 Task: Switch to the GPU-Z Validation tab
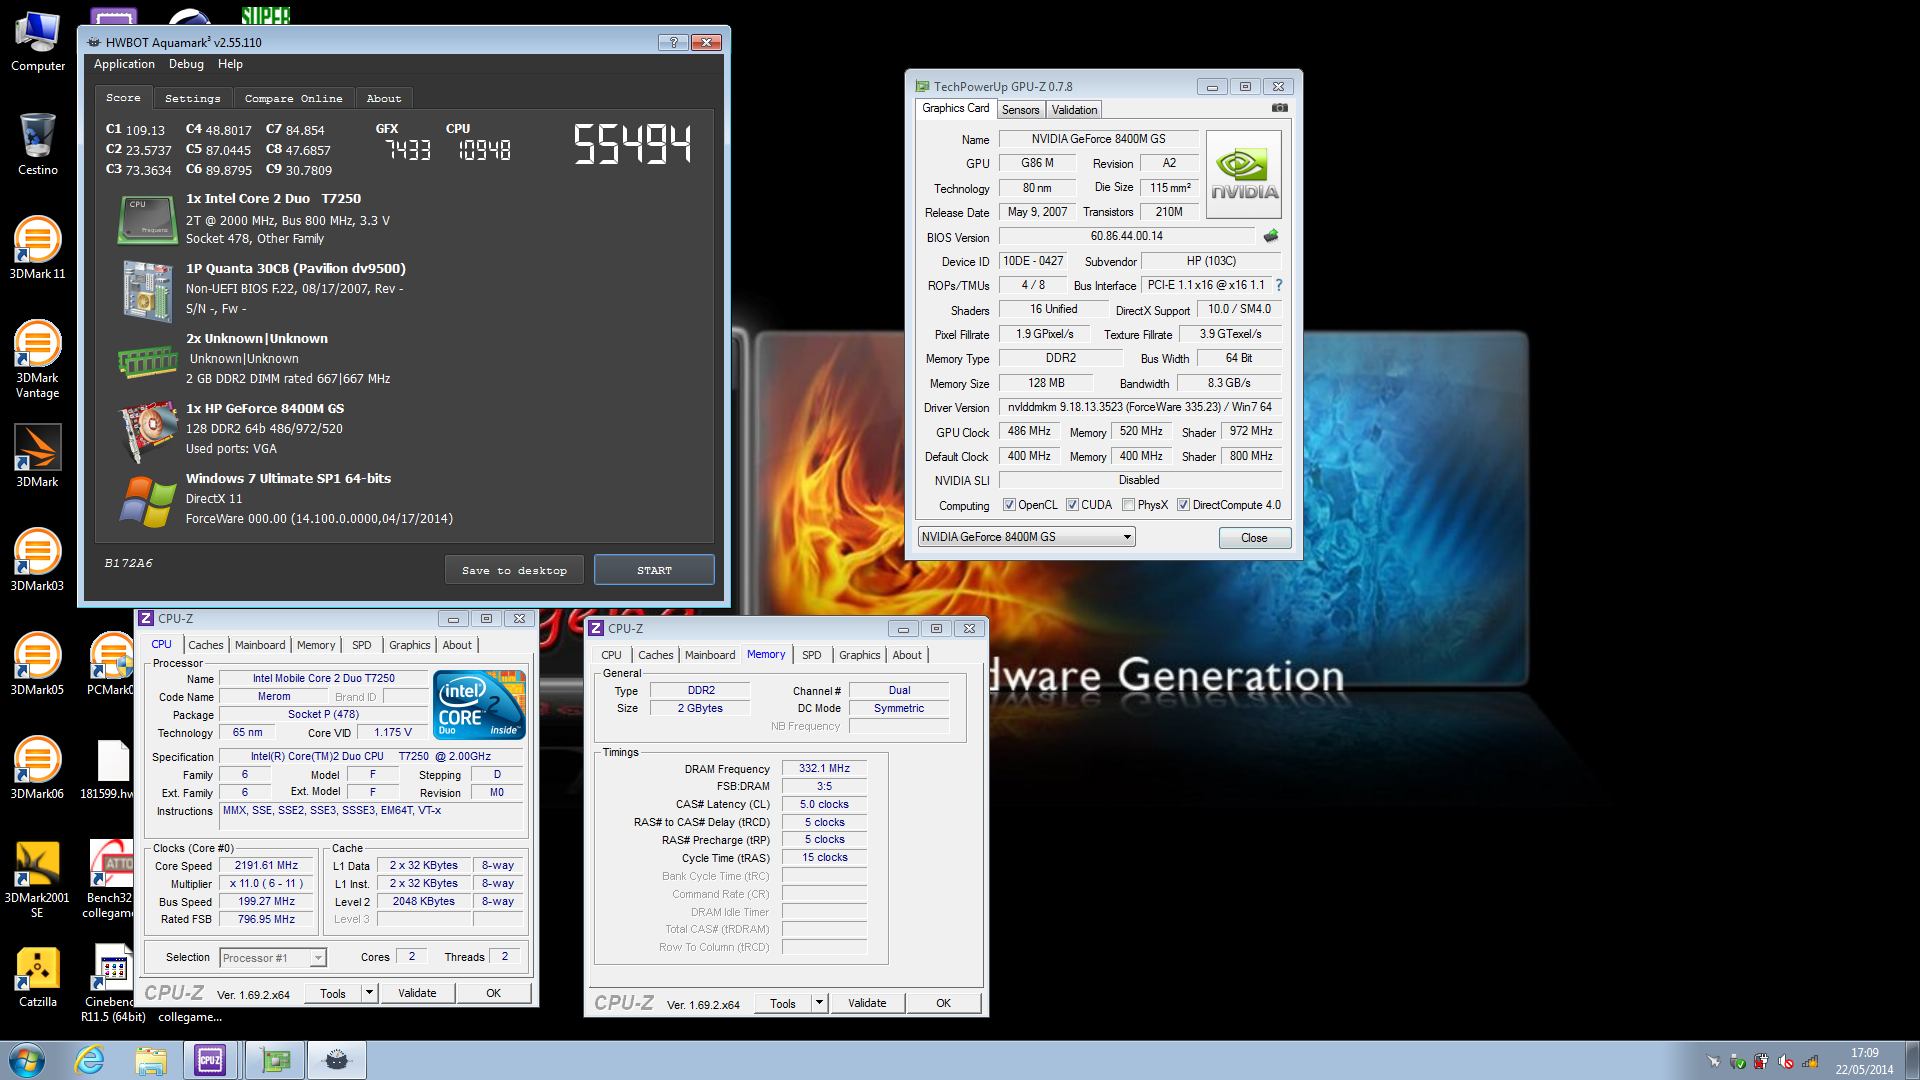tap(1074, 110)
